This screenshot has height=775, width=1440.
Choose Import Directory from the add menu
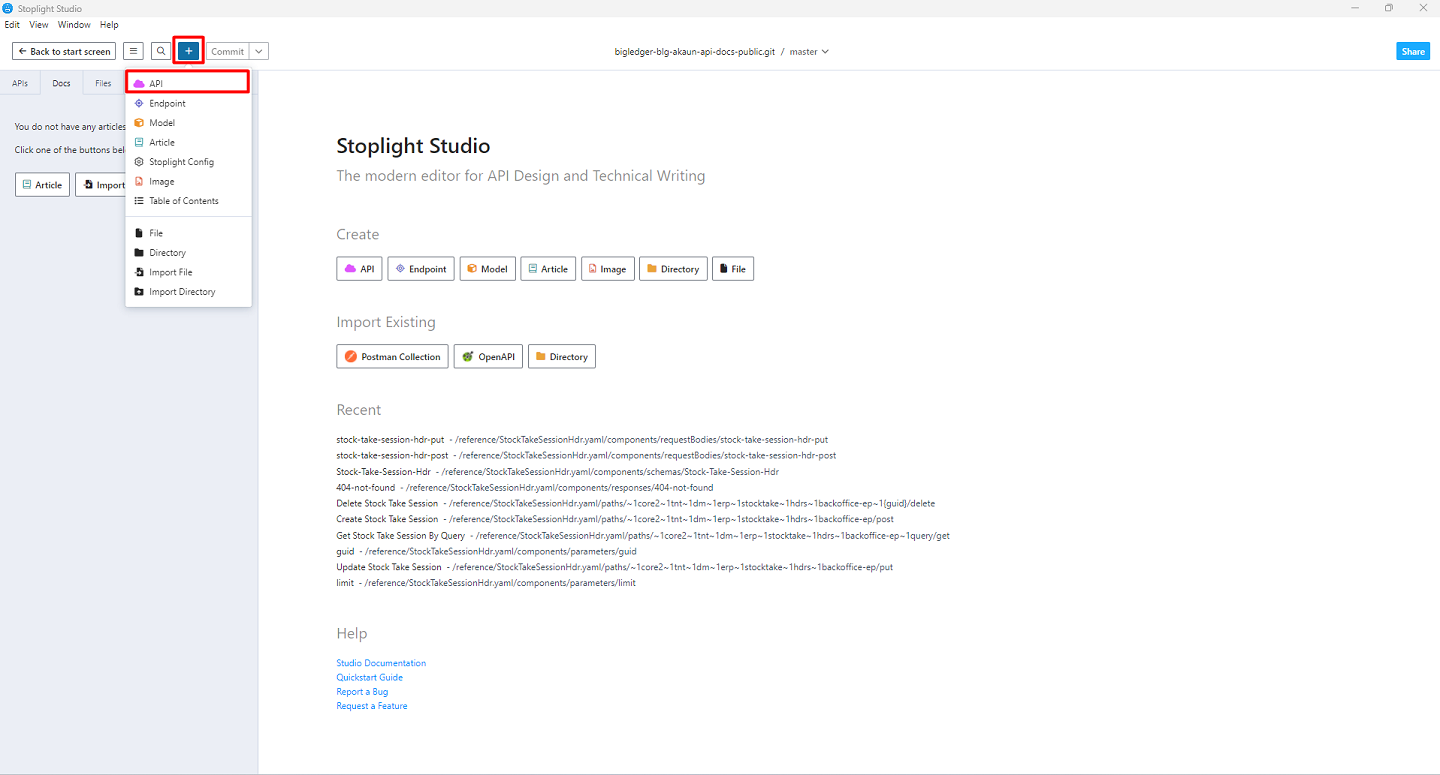pos(181,292)
